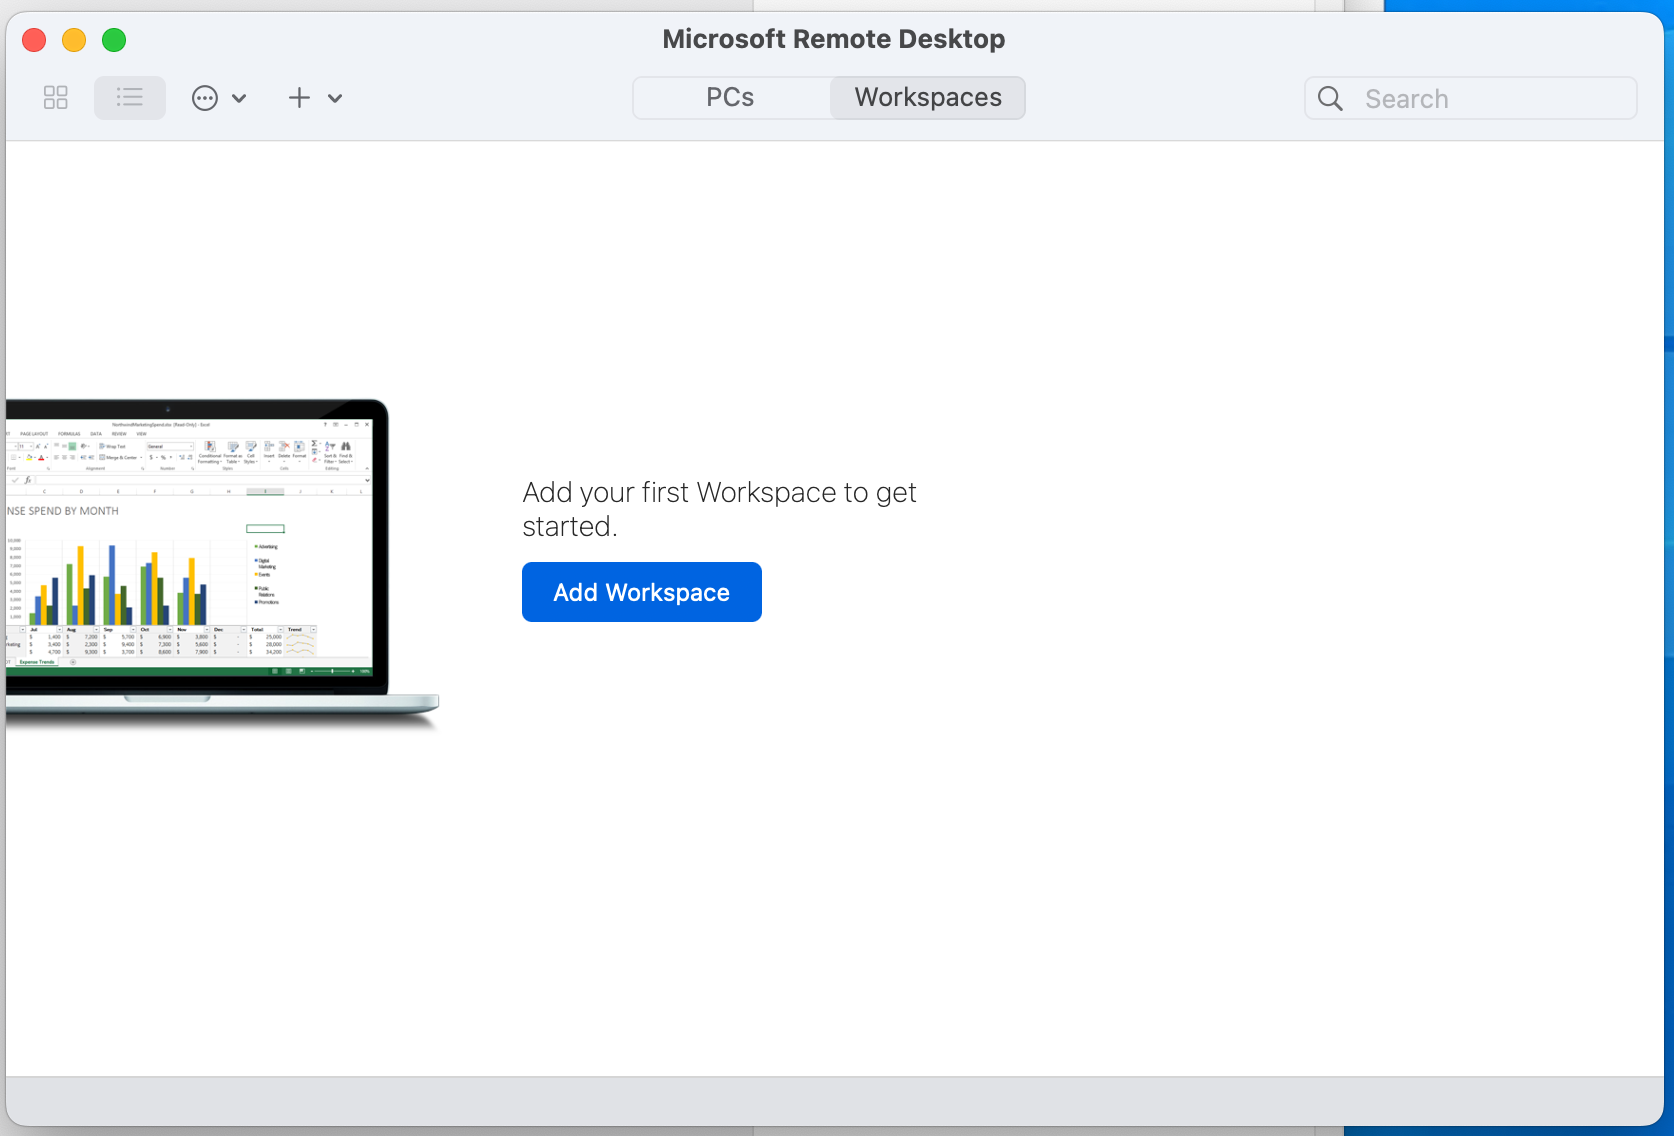
Task: Click the magnifying glass search icon
Action: [x=1330, y=99]
